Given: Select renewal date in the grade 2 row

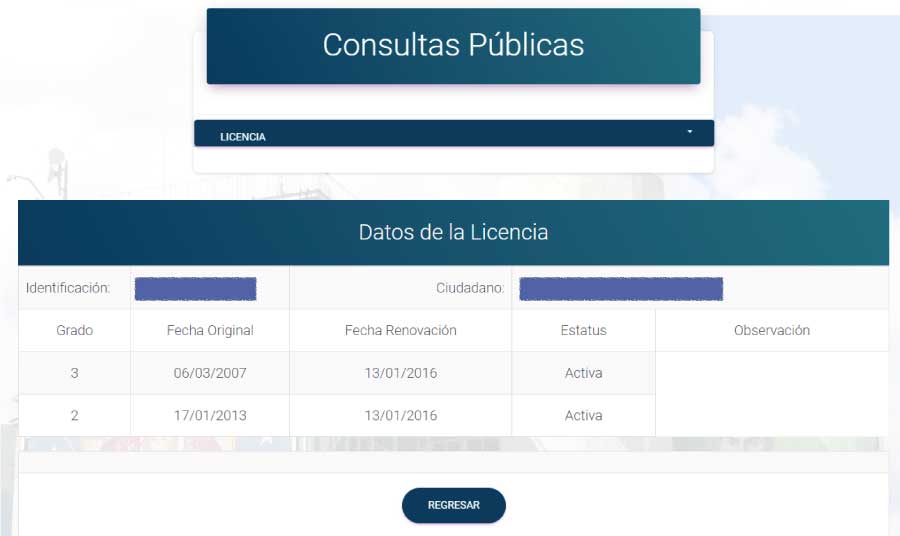Looking at the screenshot, I should coord(400,415).
